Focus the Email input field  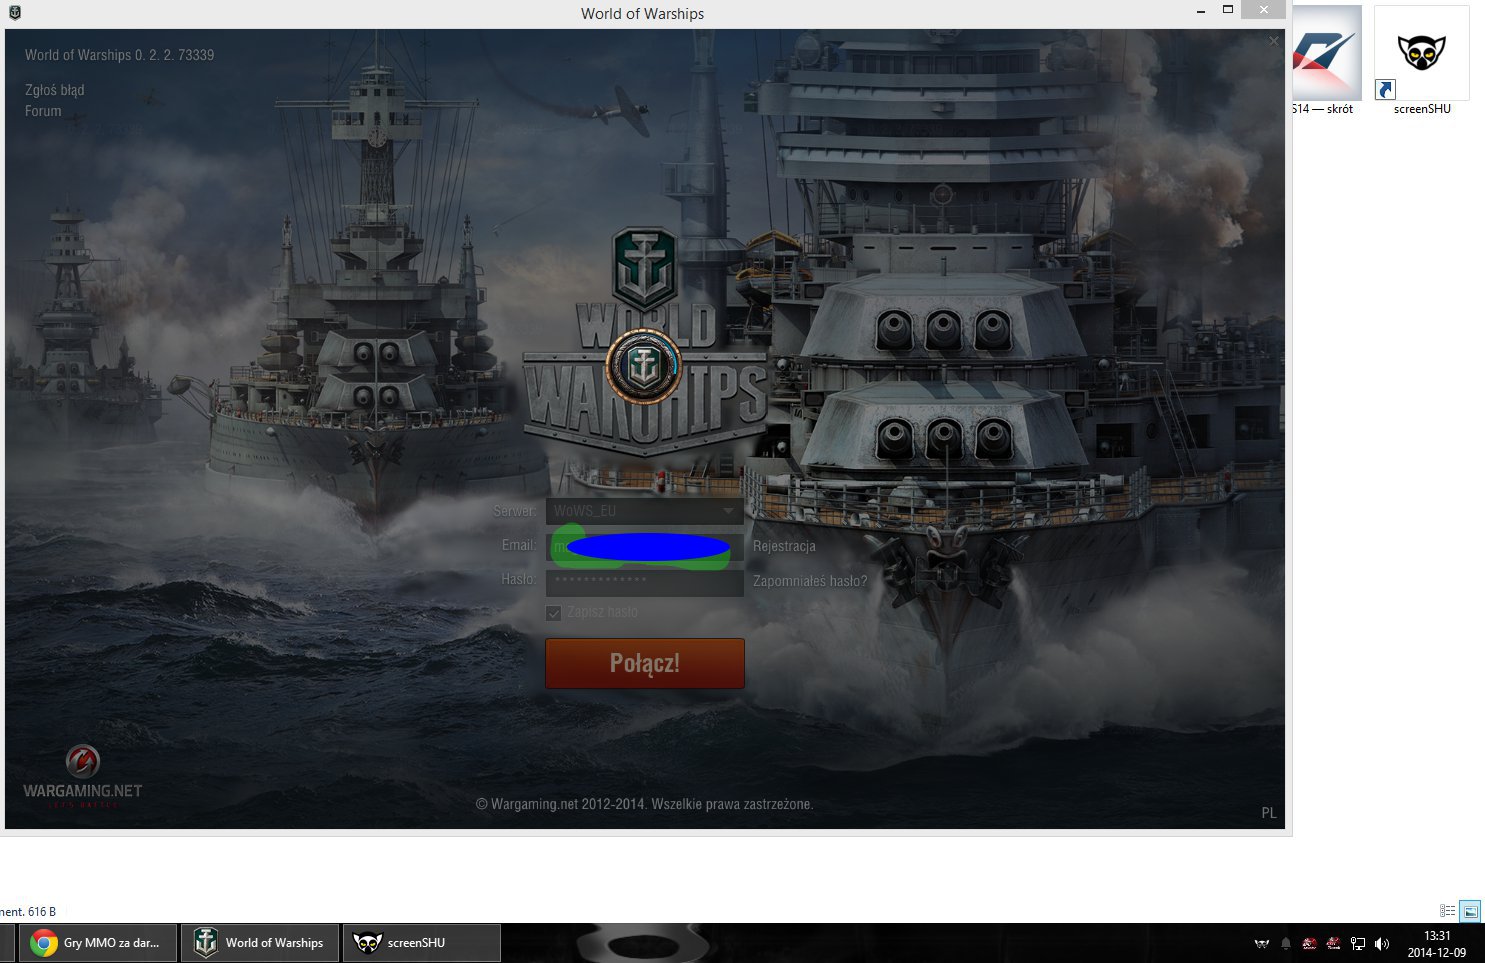click(645, 546)
